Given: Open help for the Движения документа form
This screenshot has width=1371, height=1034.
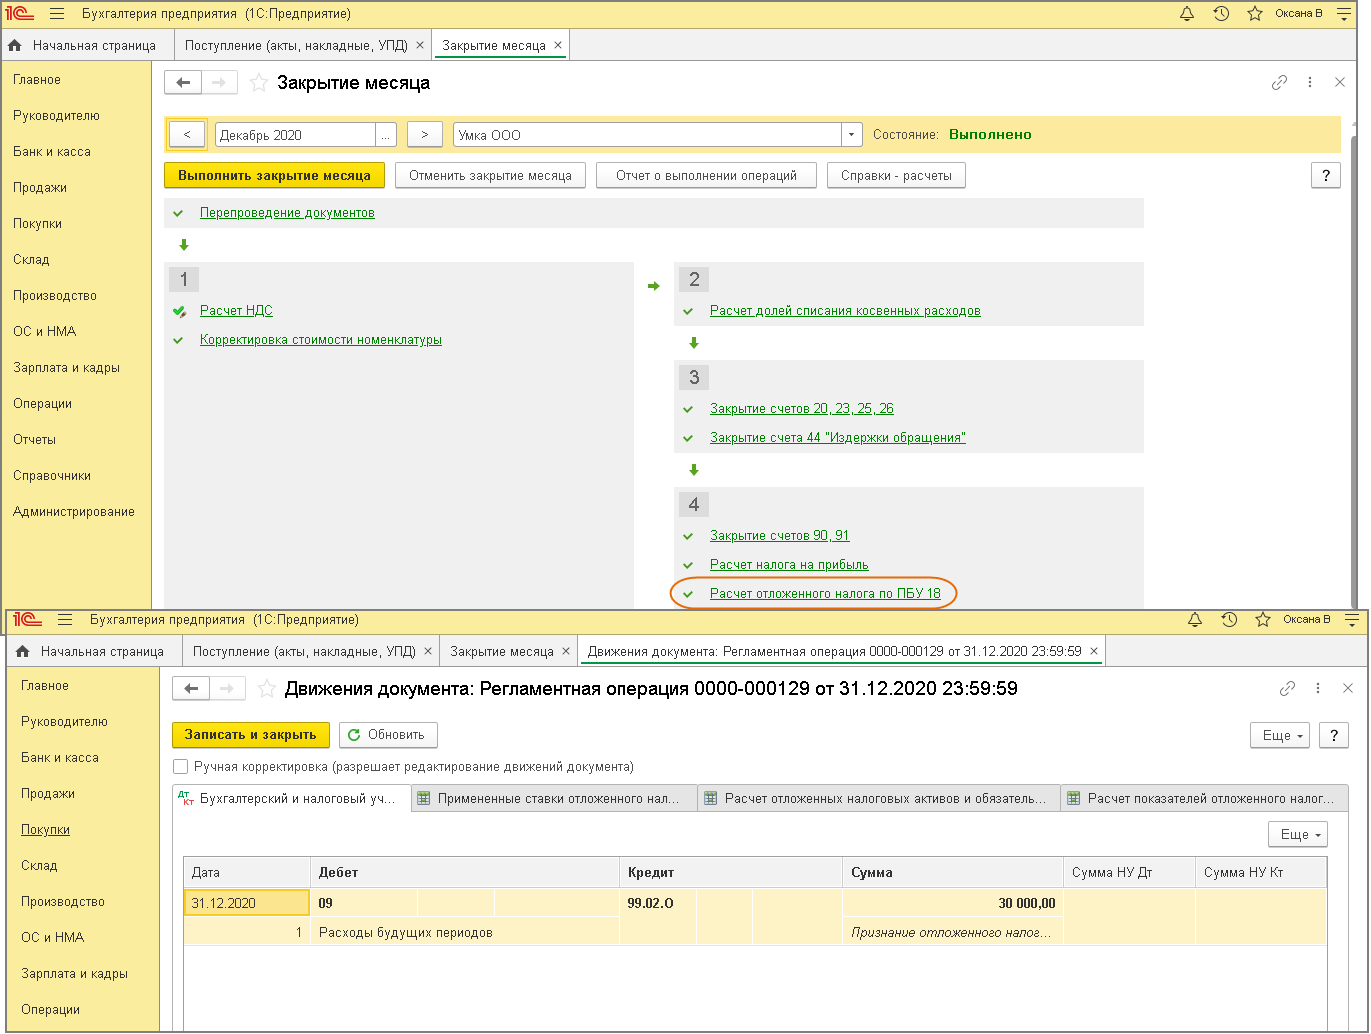Looking at the screenshot, I should 1333,735.
